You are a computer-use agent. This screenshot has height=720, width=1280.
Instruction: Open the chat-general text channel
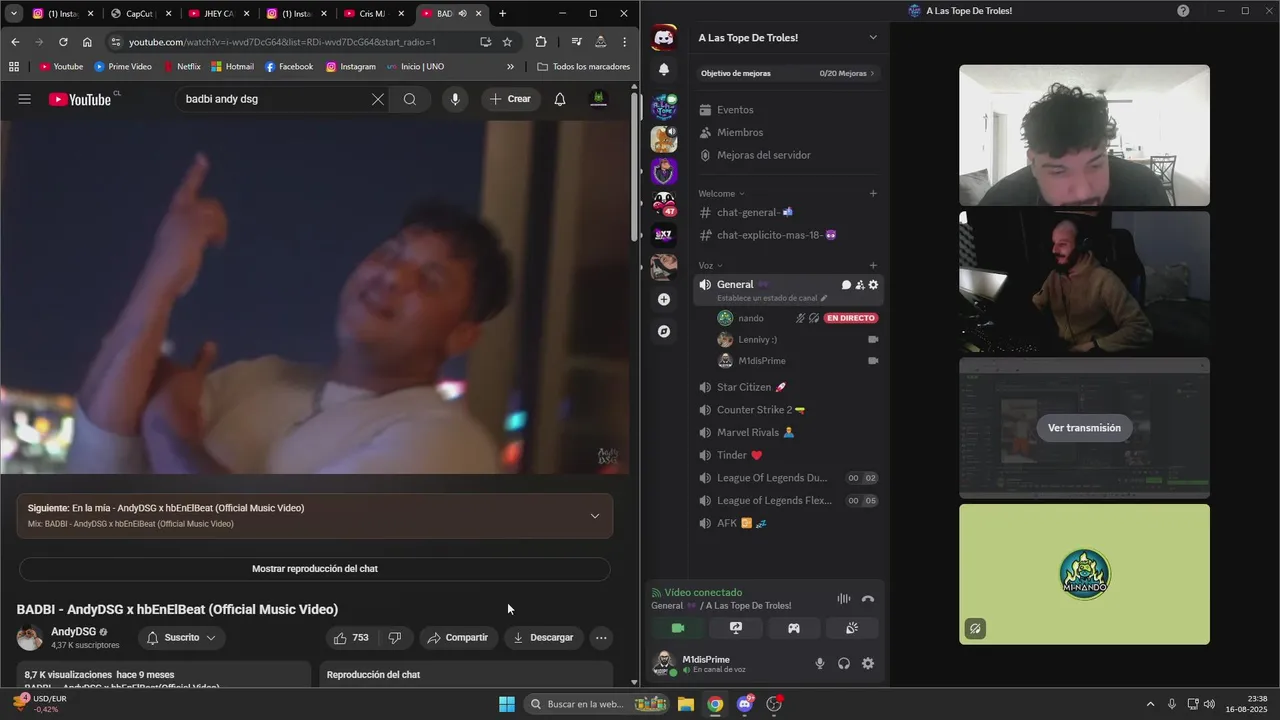788,212
